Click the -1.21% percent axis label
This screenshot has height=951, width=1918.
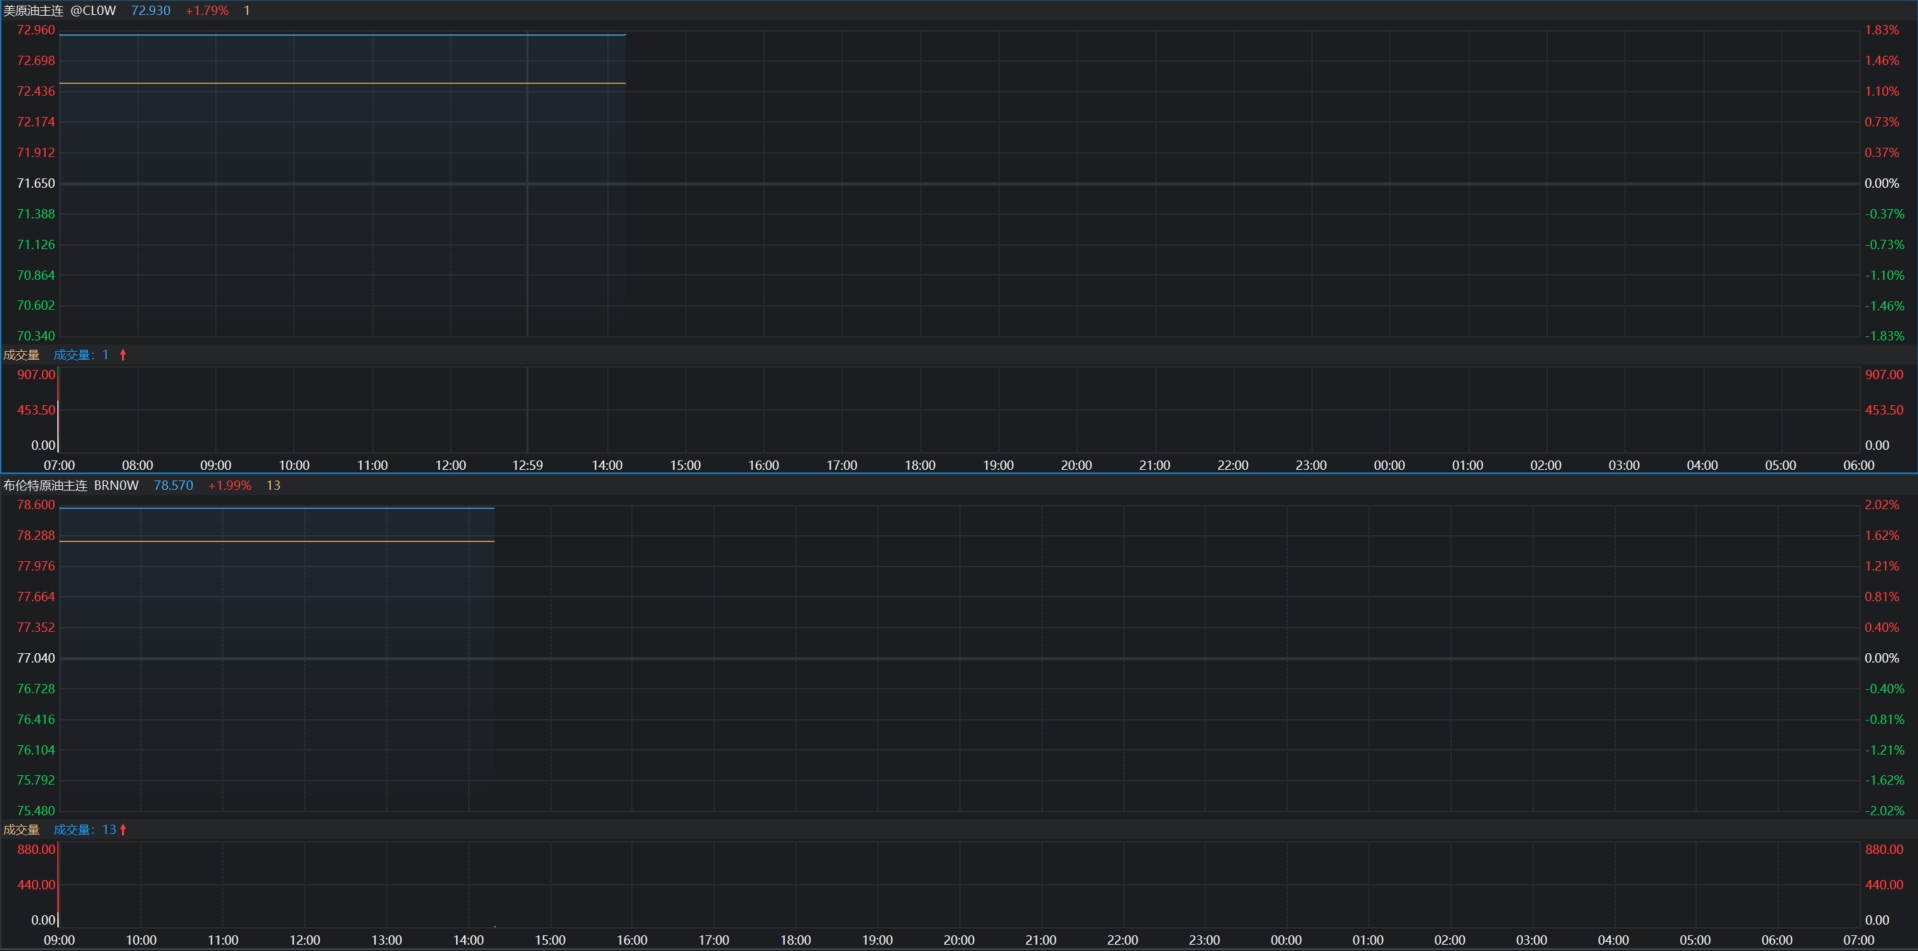1884,750
